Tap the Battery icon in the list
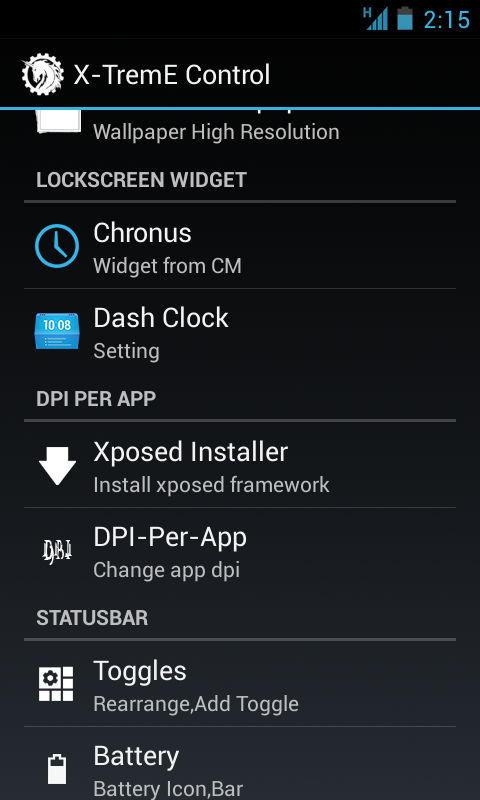Image resolution: width=480 pixels, height=800 pixels. point(57,769)
